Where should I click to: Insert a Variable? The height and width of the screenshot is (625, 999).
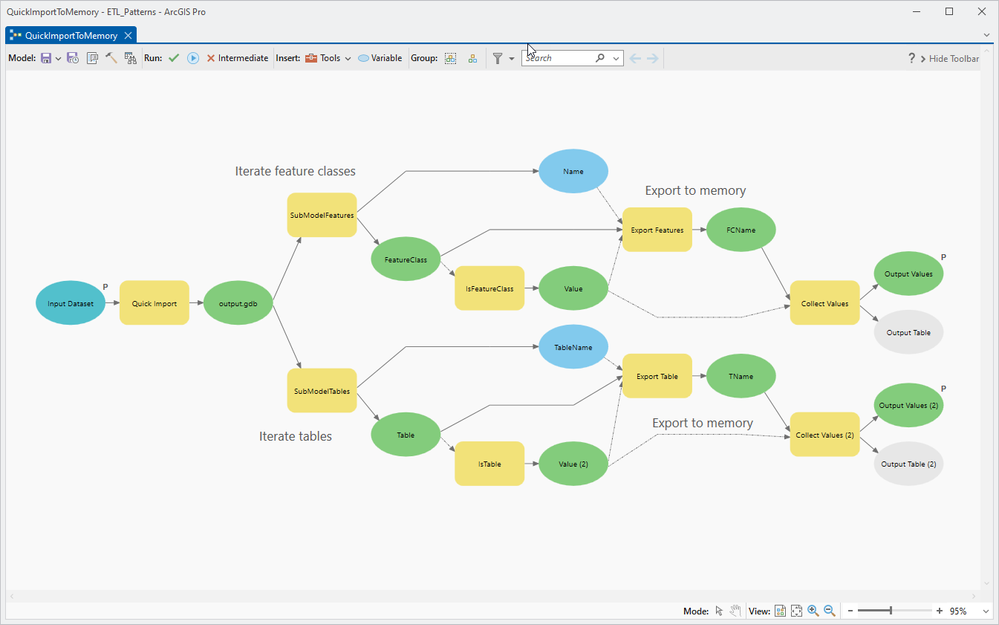click(x=380, y=58)
